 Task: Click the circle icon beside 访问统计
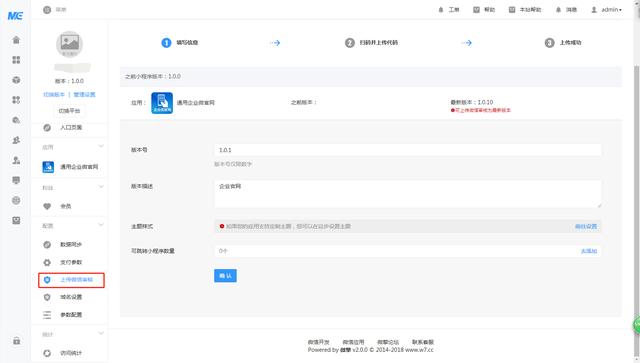[x=47, y=353]
